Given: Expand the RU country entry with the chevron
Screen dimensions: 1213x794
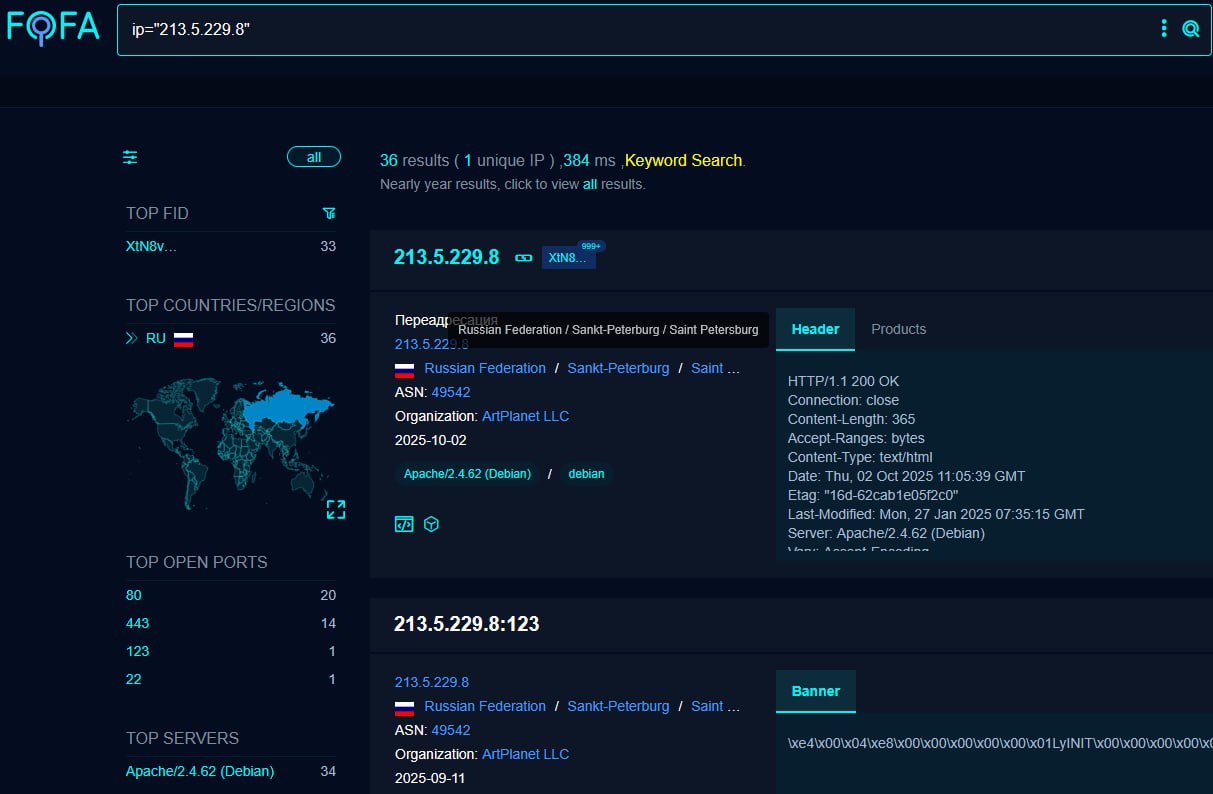Looking at the screenshot, I should (x=133, y=338).
